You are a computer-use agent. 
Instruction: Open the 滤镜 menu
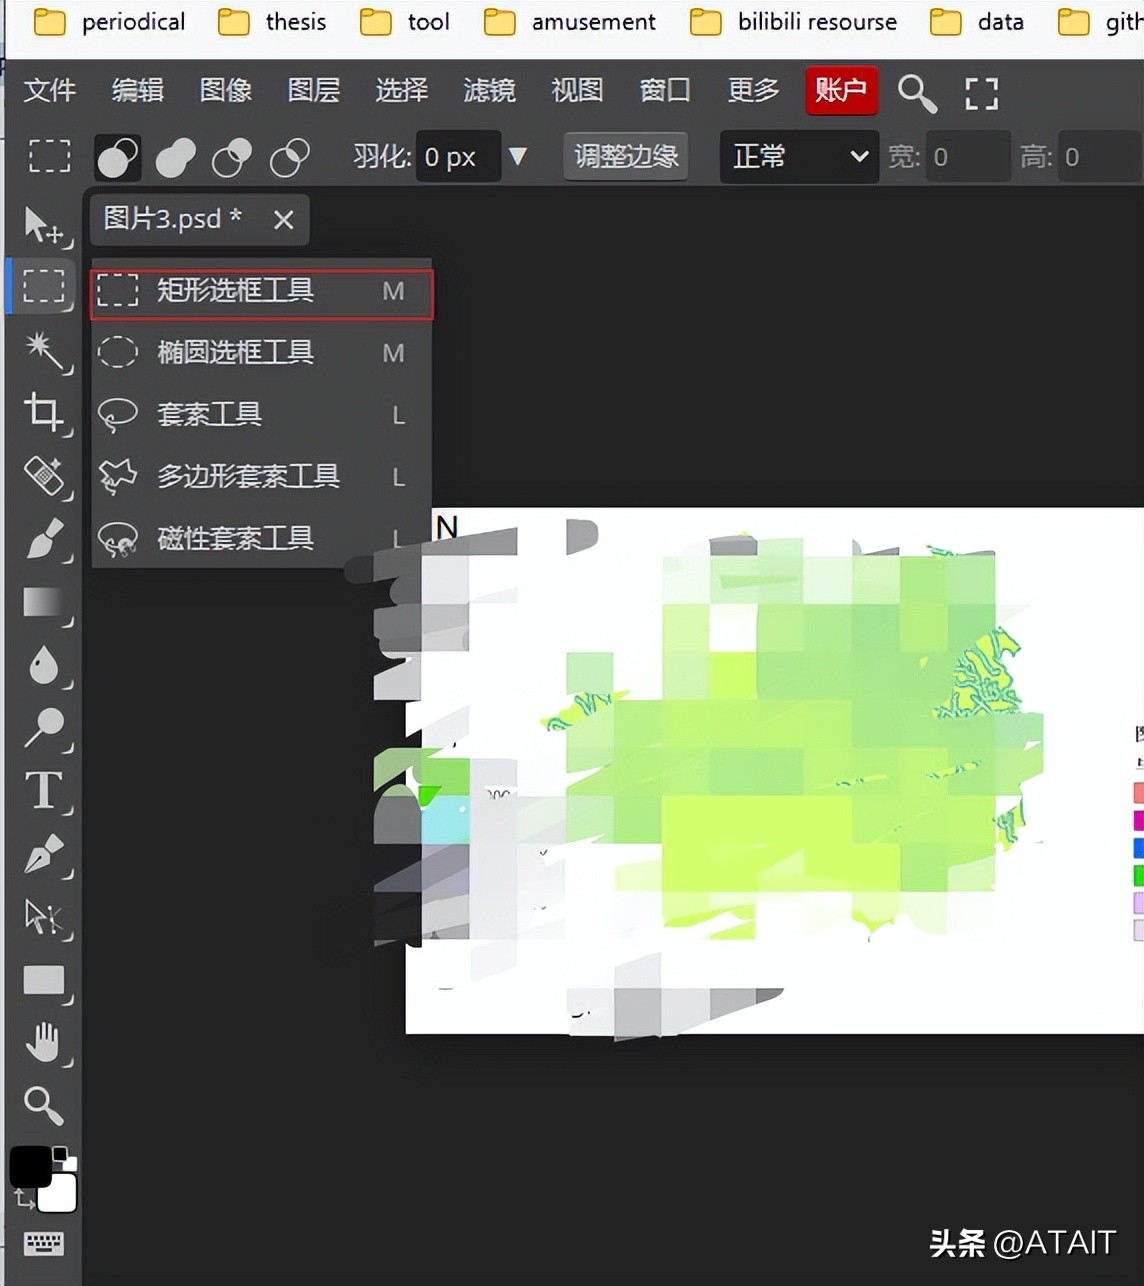tap(489, 91)
